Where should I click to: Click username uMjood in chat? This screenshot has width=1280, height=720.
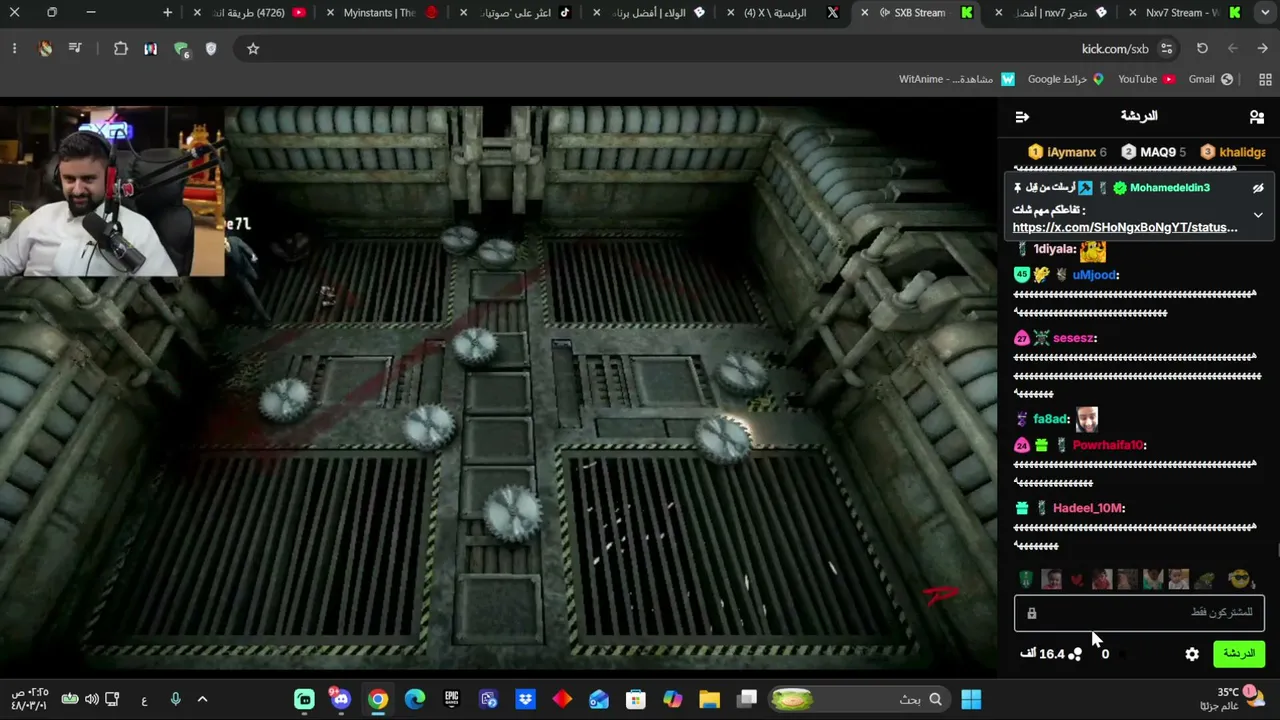(1095, 275)
